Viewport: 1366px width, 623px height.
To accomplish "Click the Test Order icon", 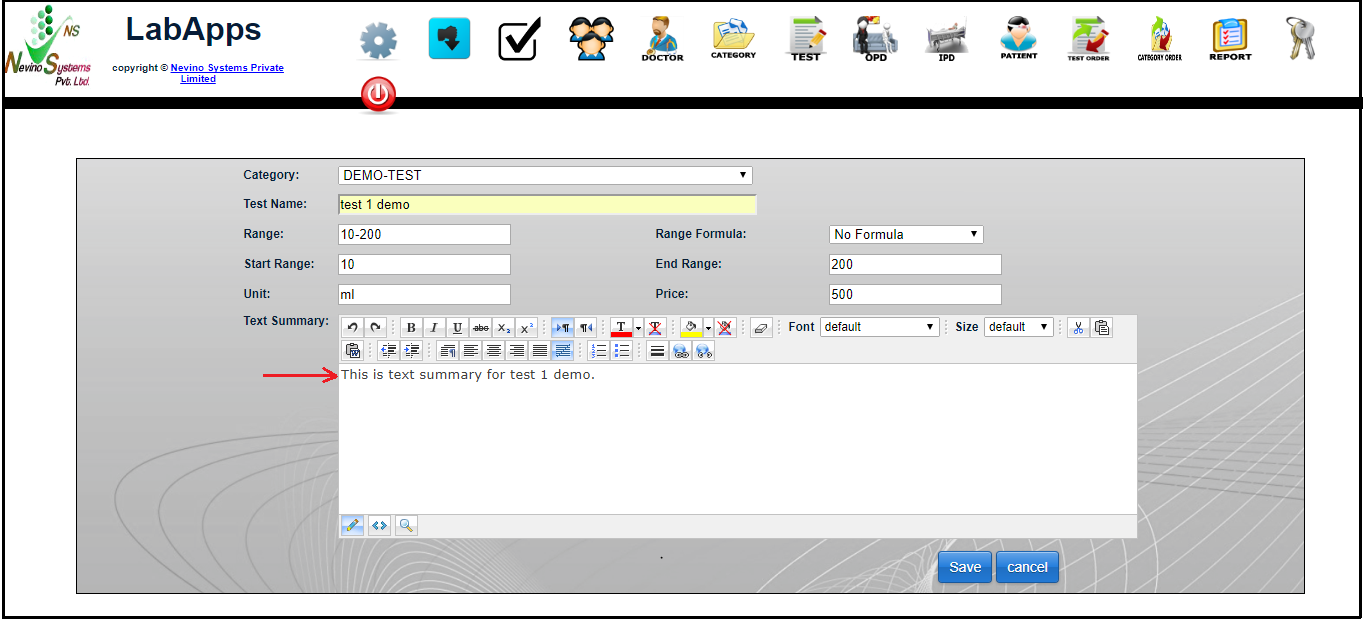I will click(x=1088, y=39).
